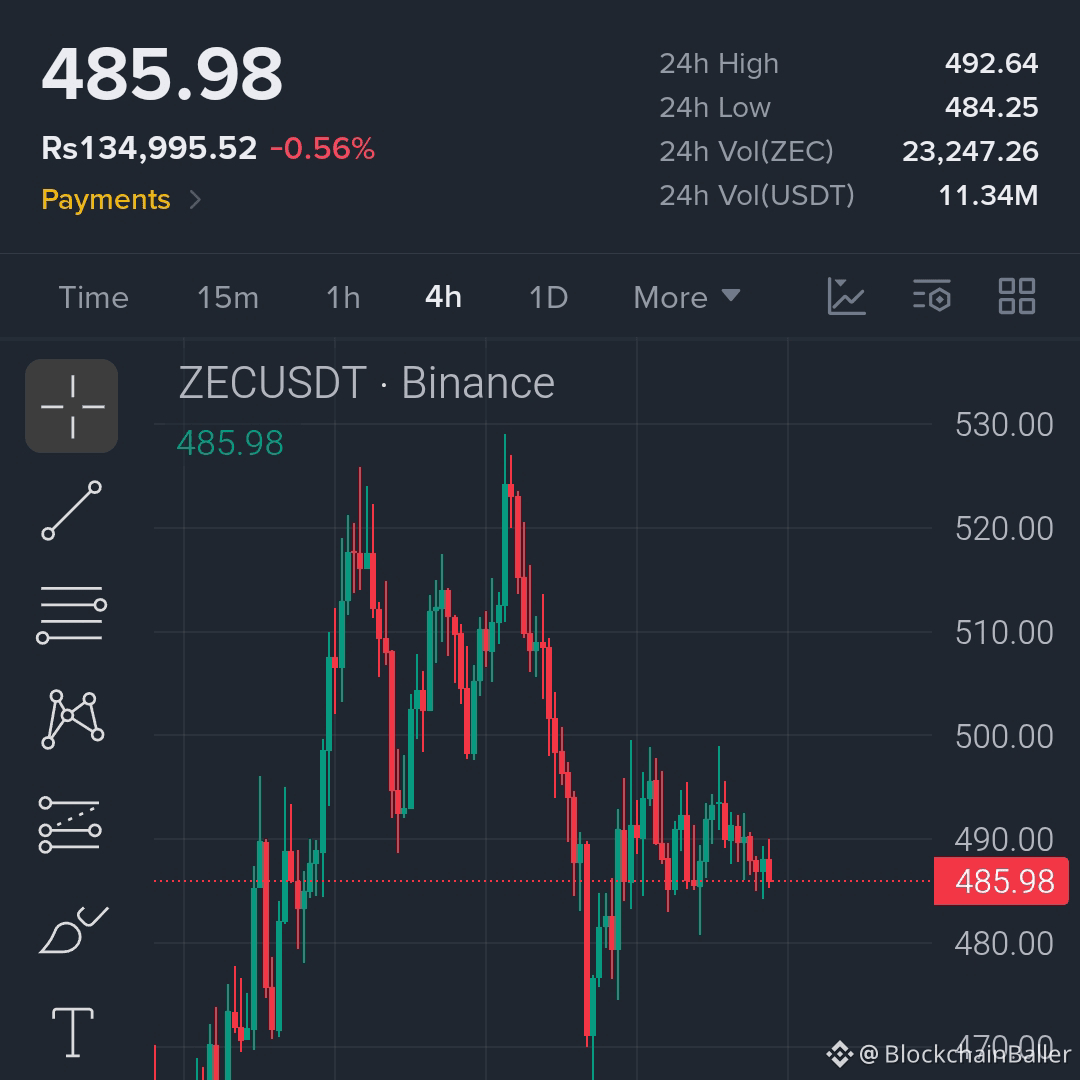Click the 24h Vol(USDT) value 11.34M
The image size is (1080, 1080).
988,196
